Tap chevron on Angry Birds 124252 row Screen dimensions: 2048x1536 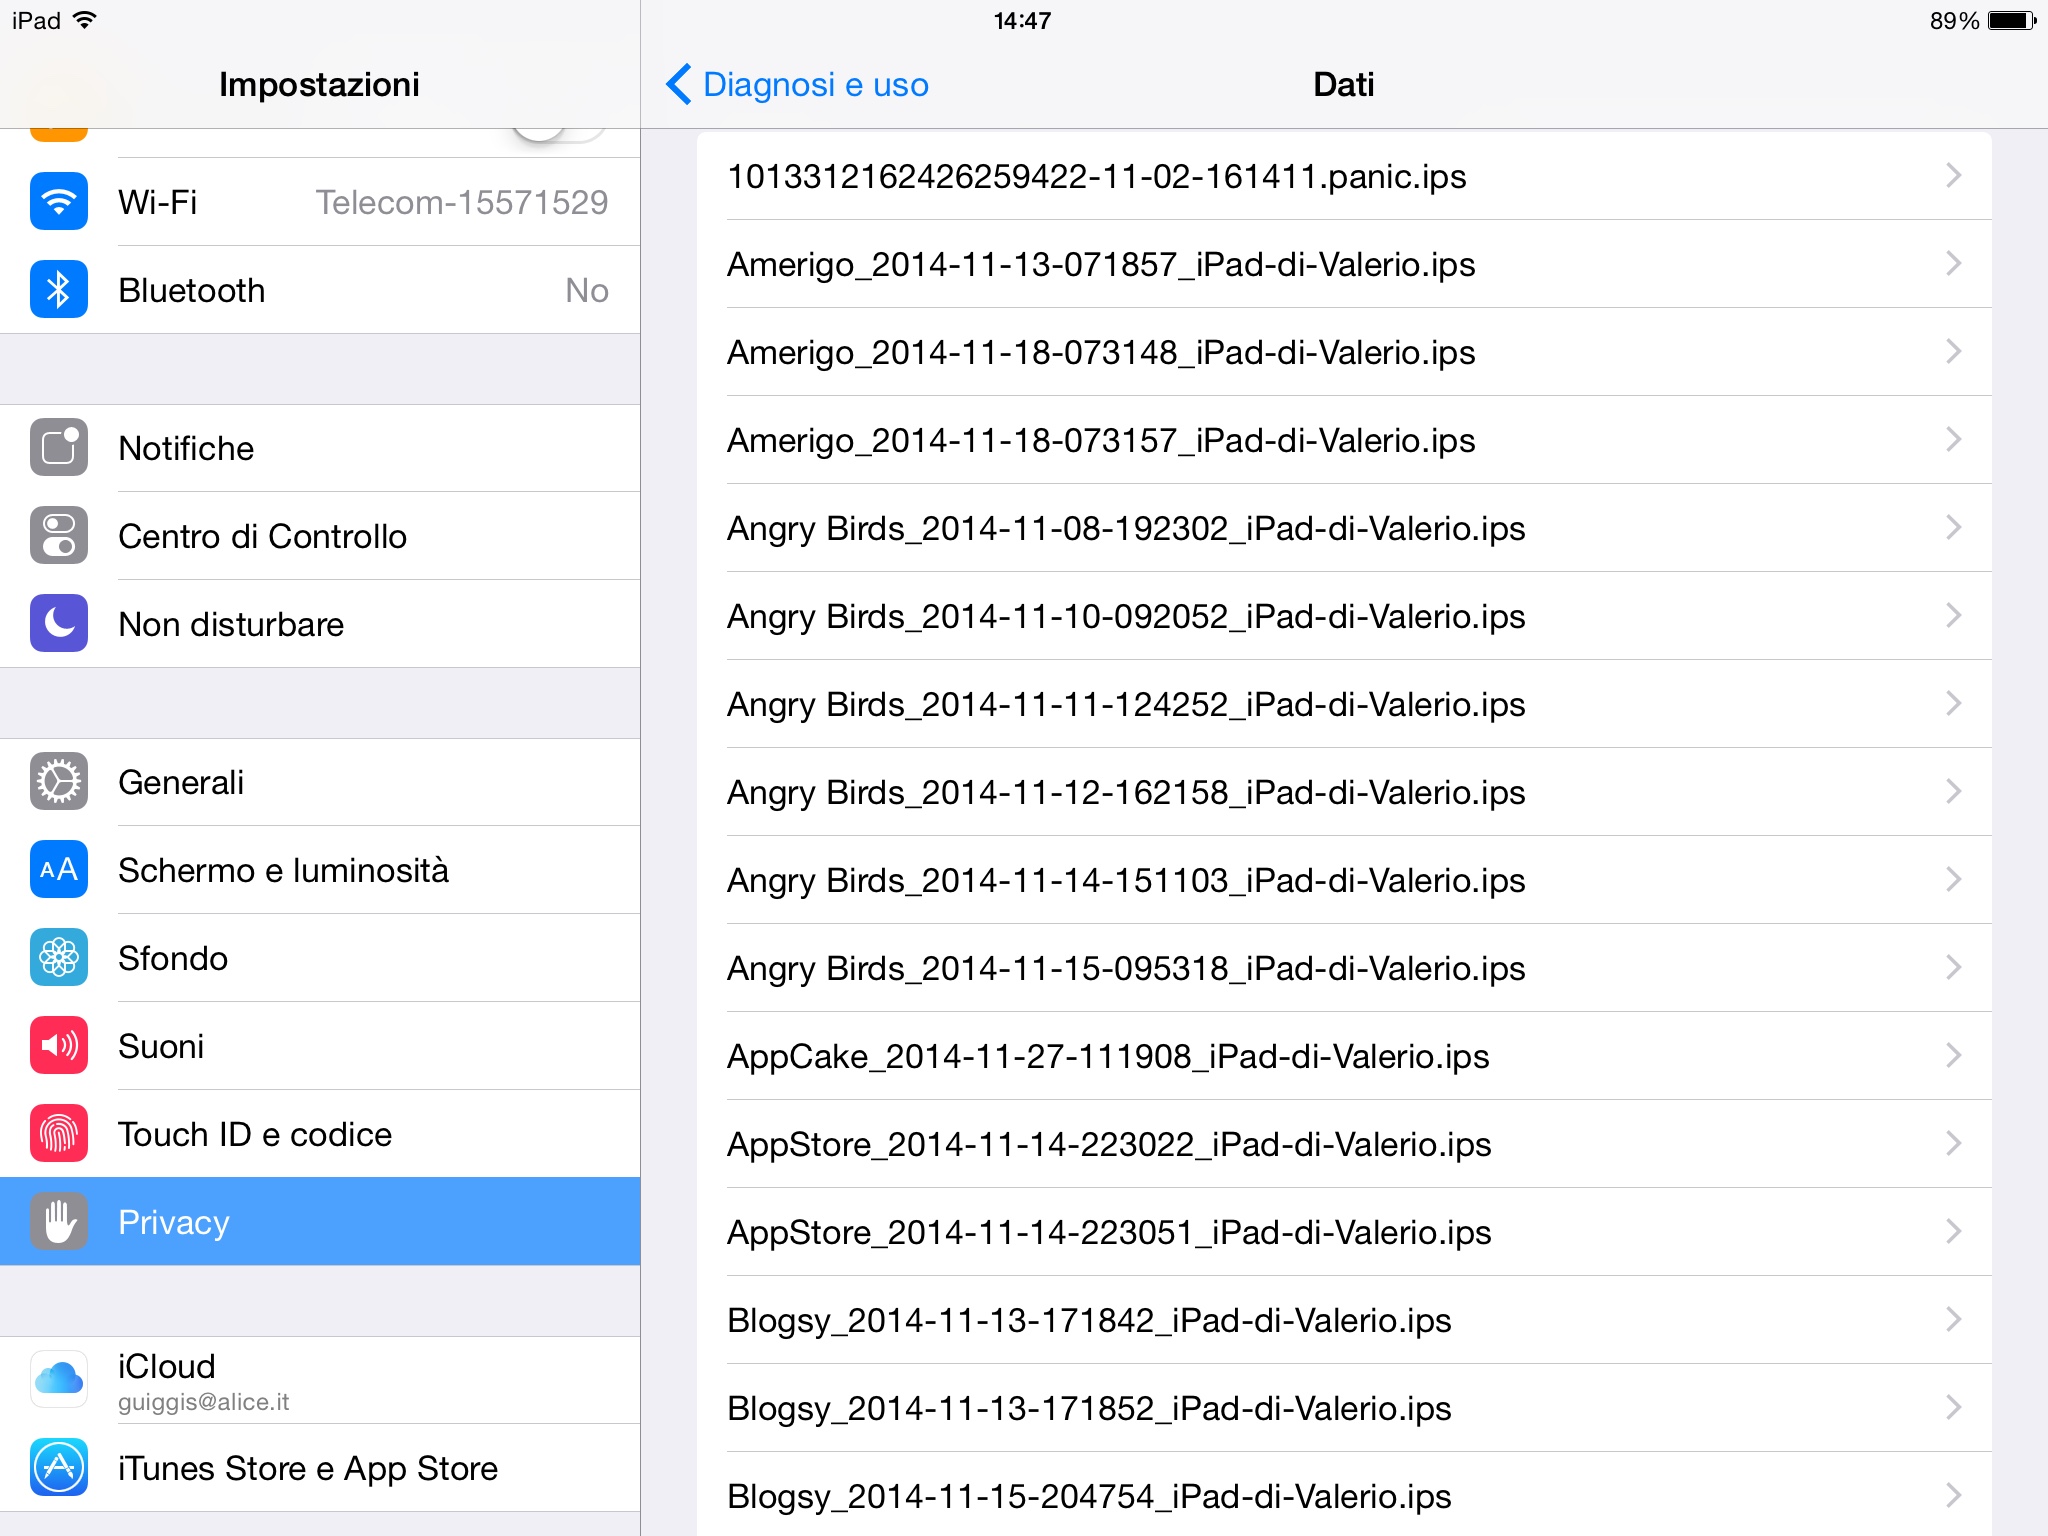[x=1953, y=704]
